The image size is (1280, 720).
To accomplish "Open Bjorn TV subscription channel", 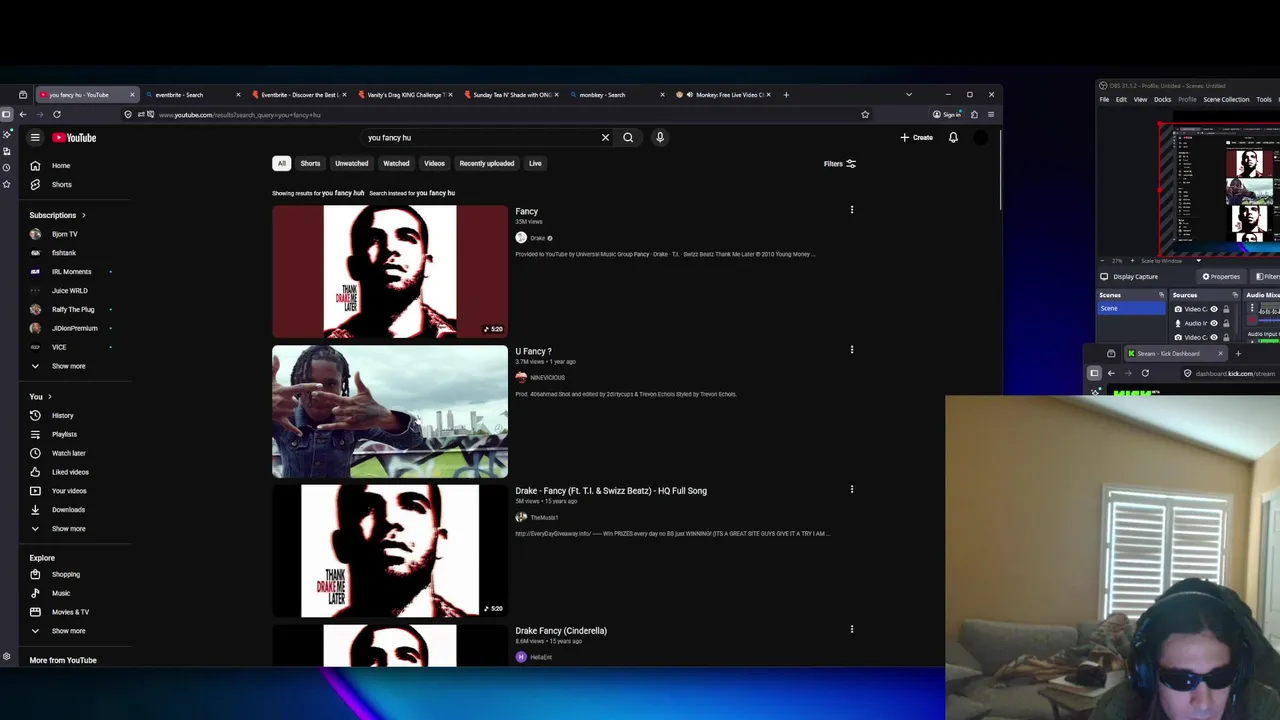I will [65, 234].
